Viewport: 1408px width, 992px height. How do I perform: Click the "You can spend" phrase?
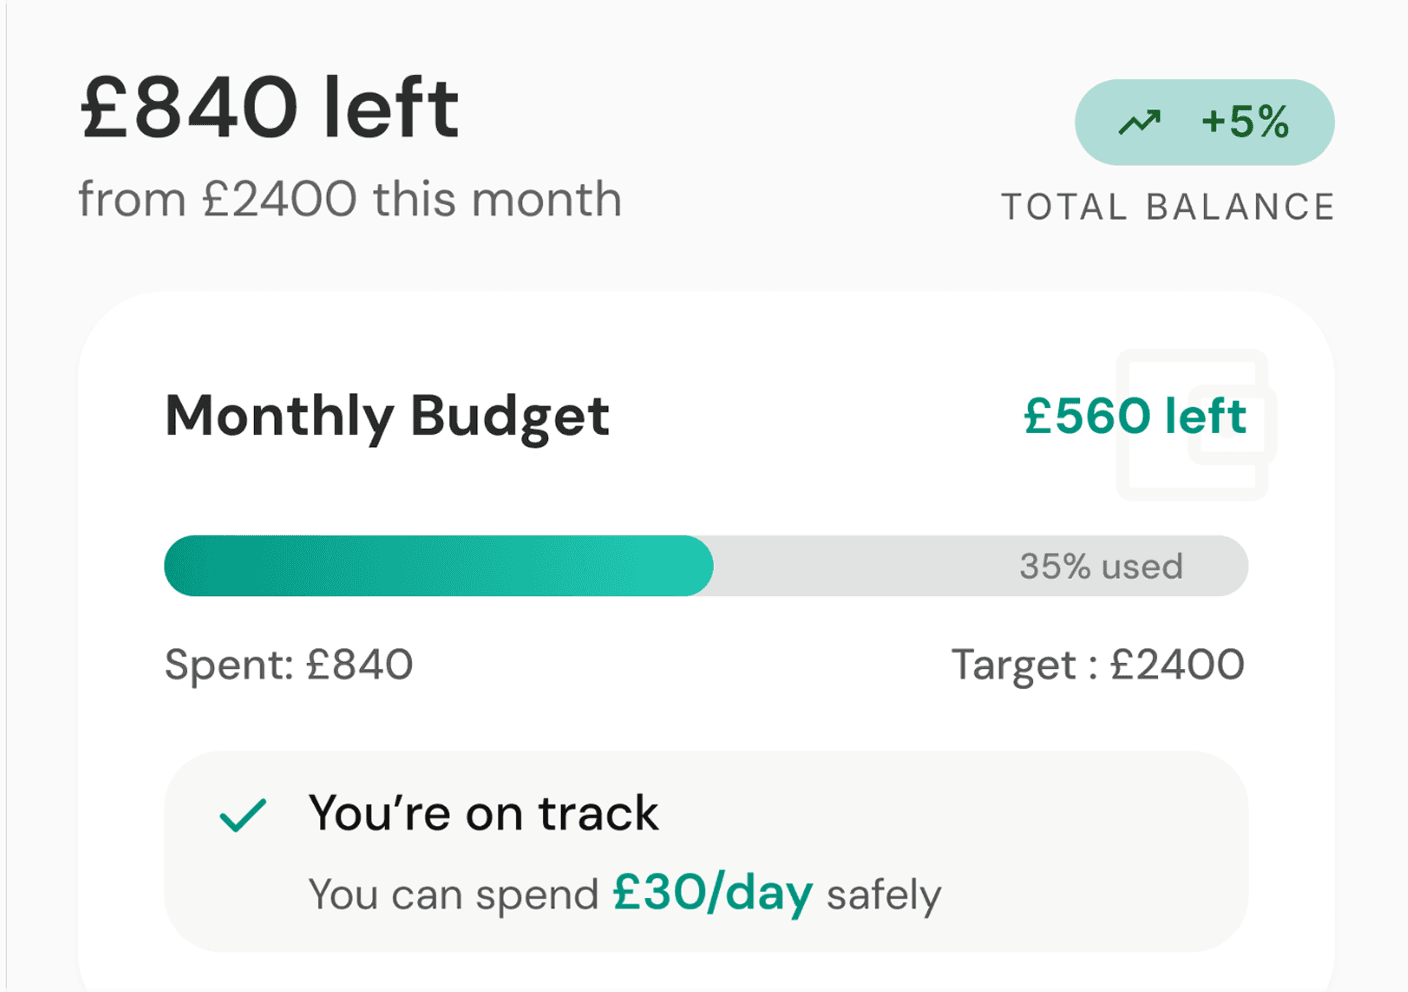(453, 894)
